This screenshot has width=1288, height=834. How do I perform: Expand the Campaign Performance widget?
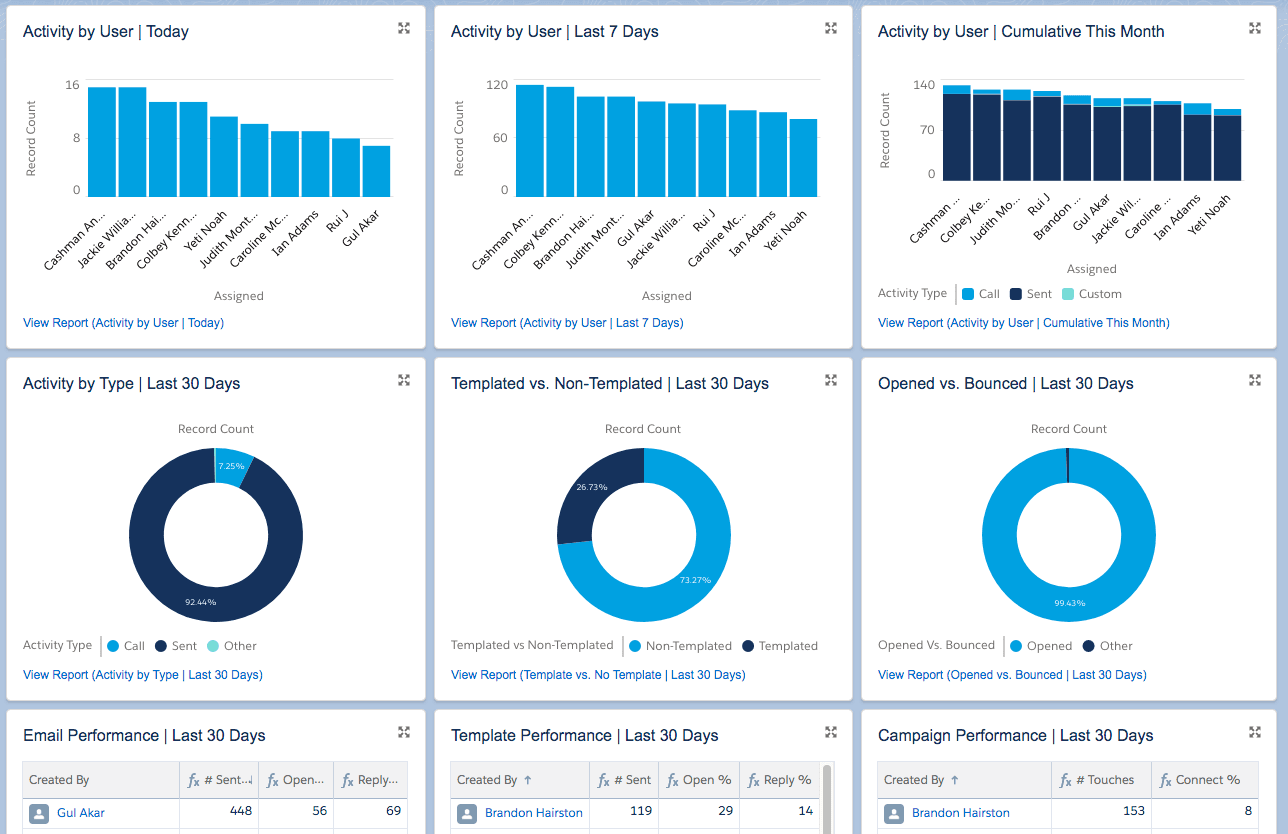[x=1255, y=732]
